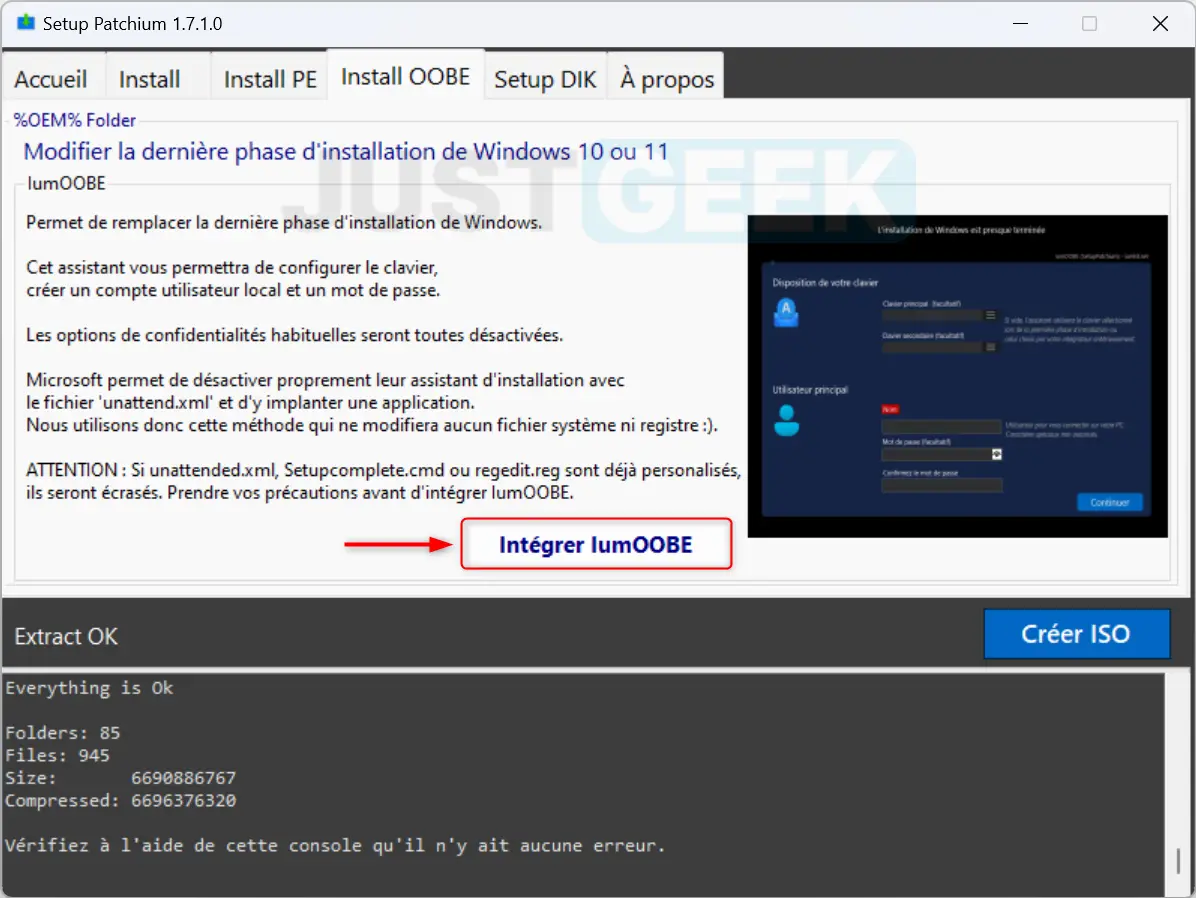Click 'Permet de remplacer la dernière phase' text
This screenshot has height=898, width=1196.
[284, 223]
